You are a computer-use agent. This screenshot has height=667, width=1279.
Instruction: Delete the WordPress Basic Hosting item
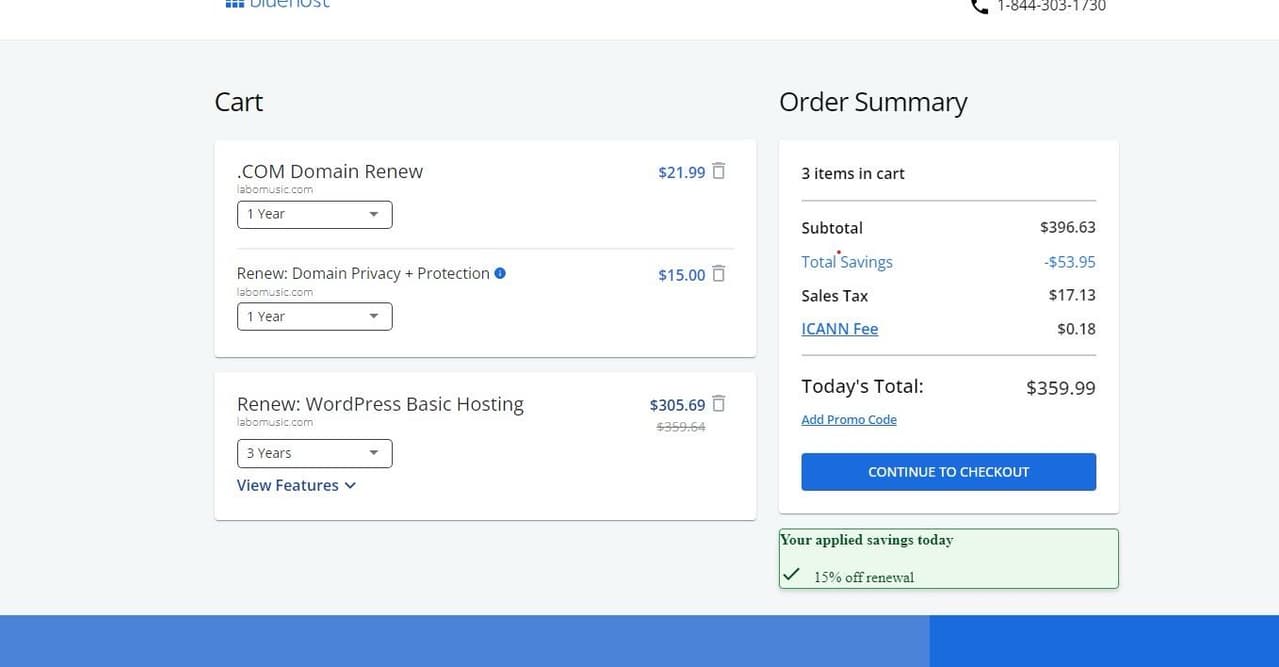tap(719, 404)
